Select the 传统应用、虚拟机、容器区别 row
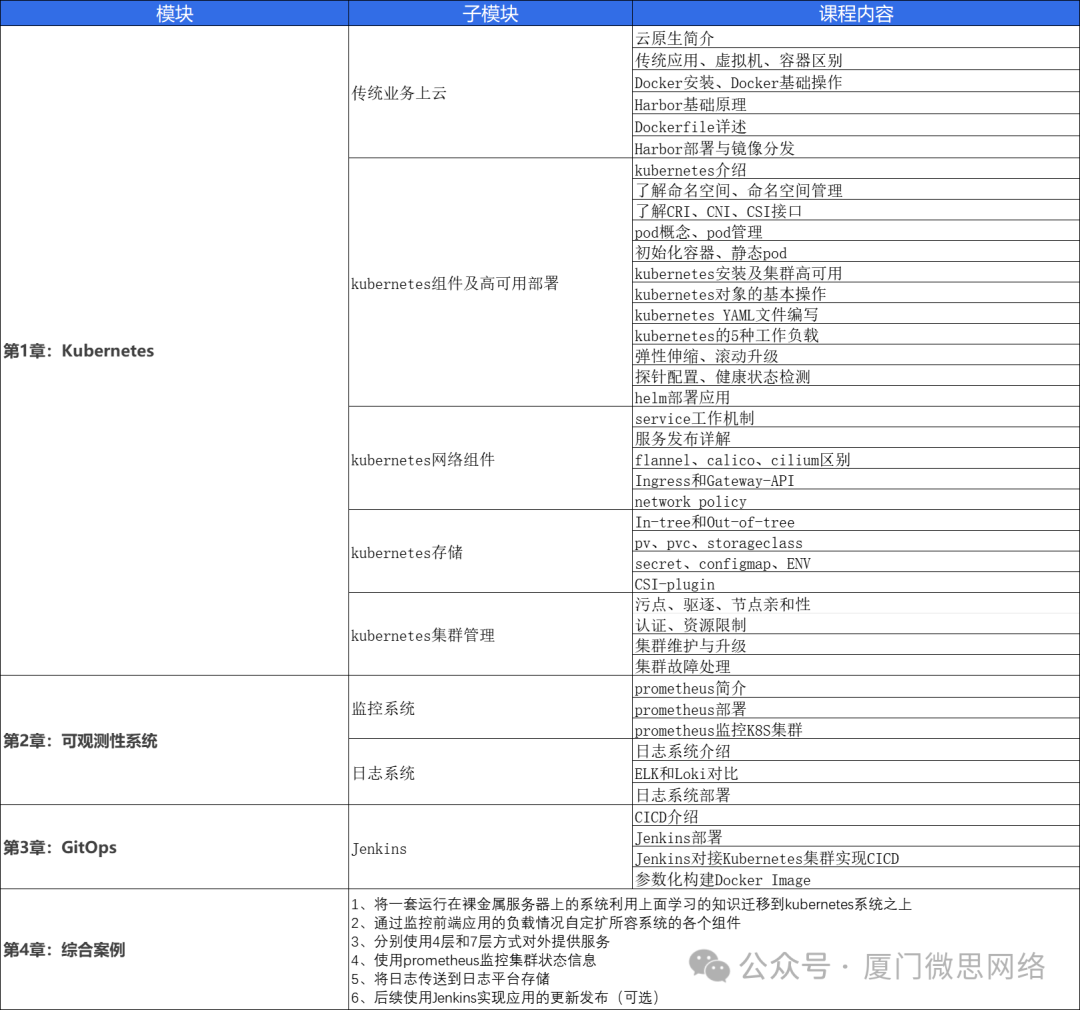This screenshot has width=1080, height=1010. (x=855, y=59)
